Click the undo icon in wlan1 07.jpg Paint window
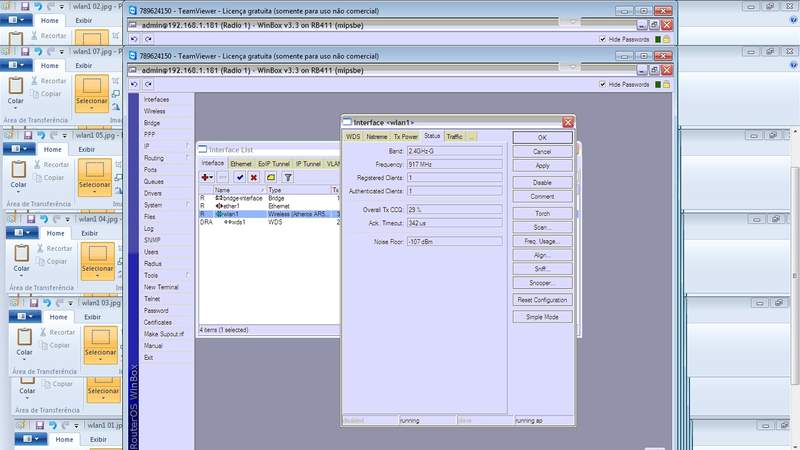 (38, 52)
